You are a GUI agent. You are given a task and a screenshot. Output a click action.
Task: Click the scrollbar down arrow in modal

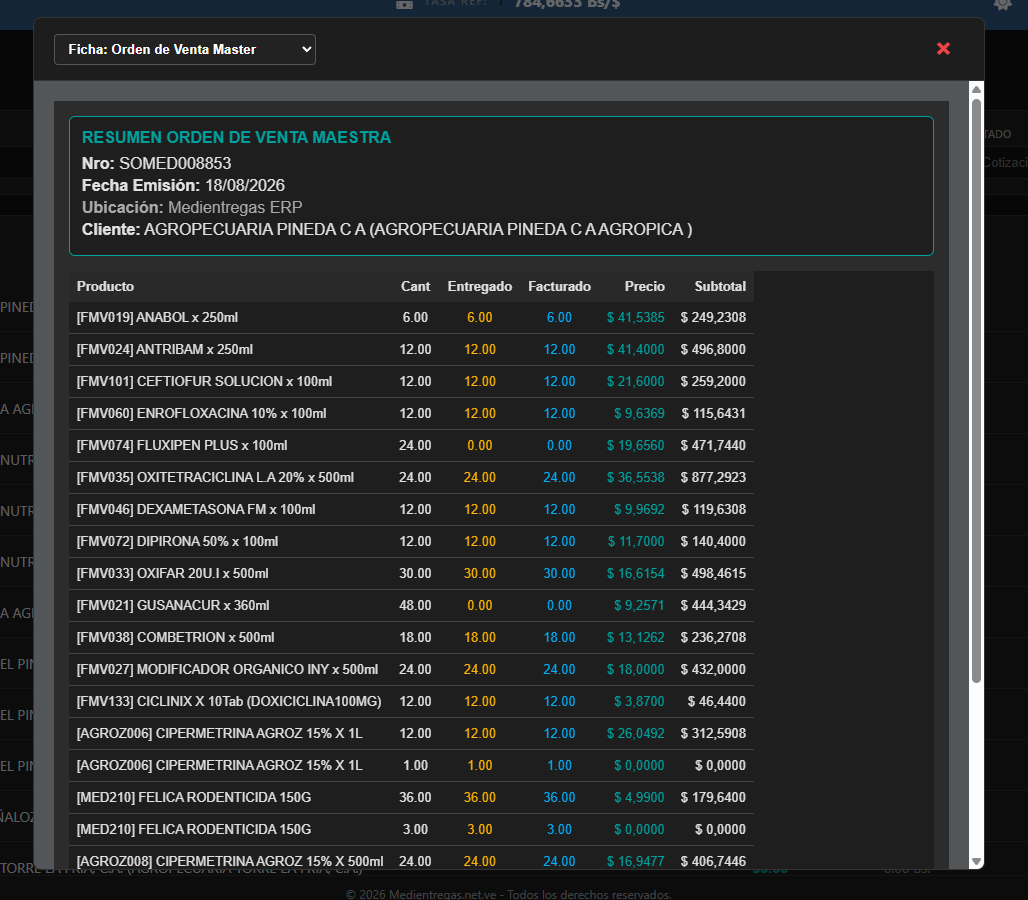click(976, 861)
